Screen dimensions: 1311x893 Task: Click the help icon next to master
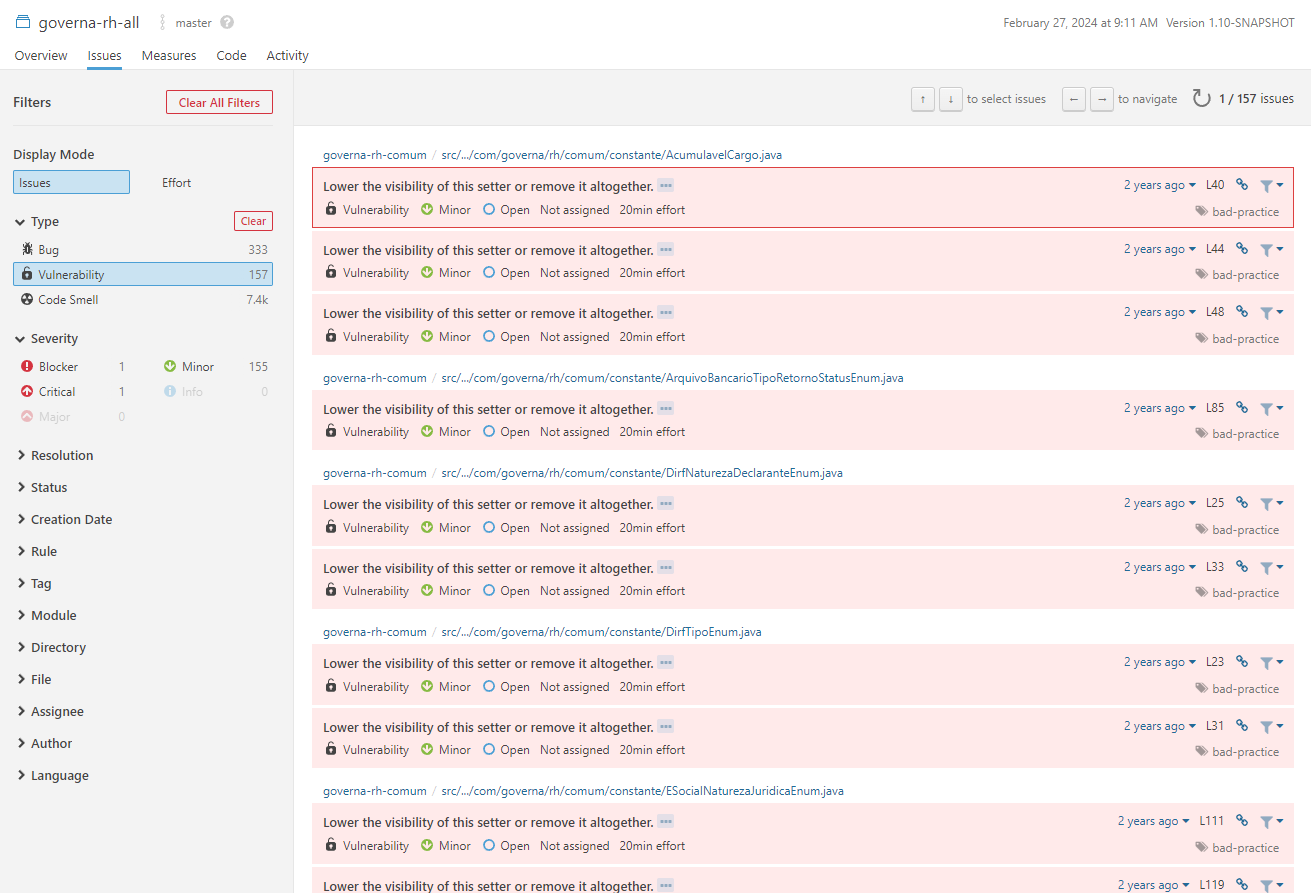tap(227, 22)
